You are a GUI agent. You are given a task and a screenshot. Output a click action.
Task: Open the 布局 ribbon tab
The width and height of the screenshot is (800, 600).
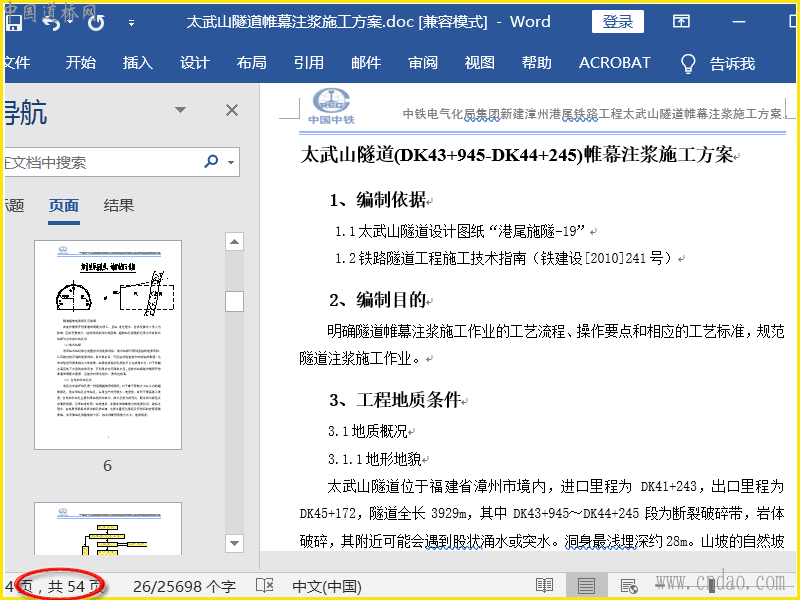pyautogui.click(x=251, y=63)
